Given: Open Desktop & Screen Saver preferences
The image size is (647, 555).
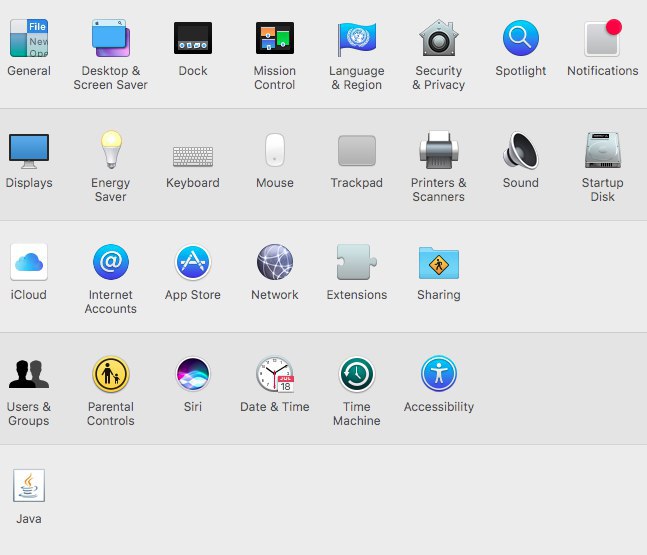Looking at the screenshot, I should pyautogui.click(x=111, y=38).
